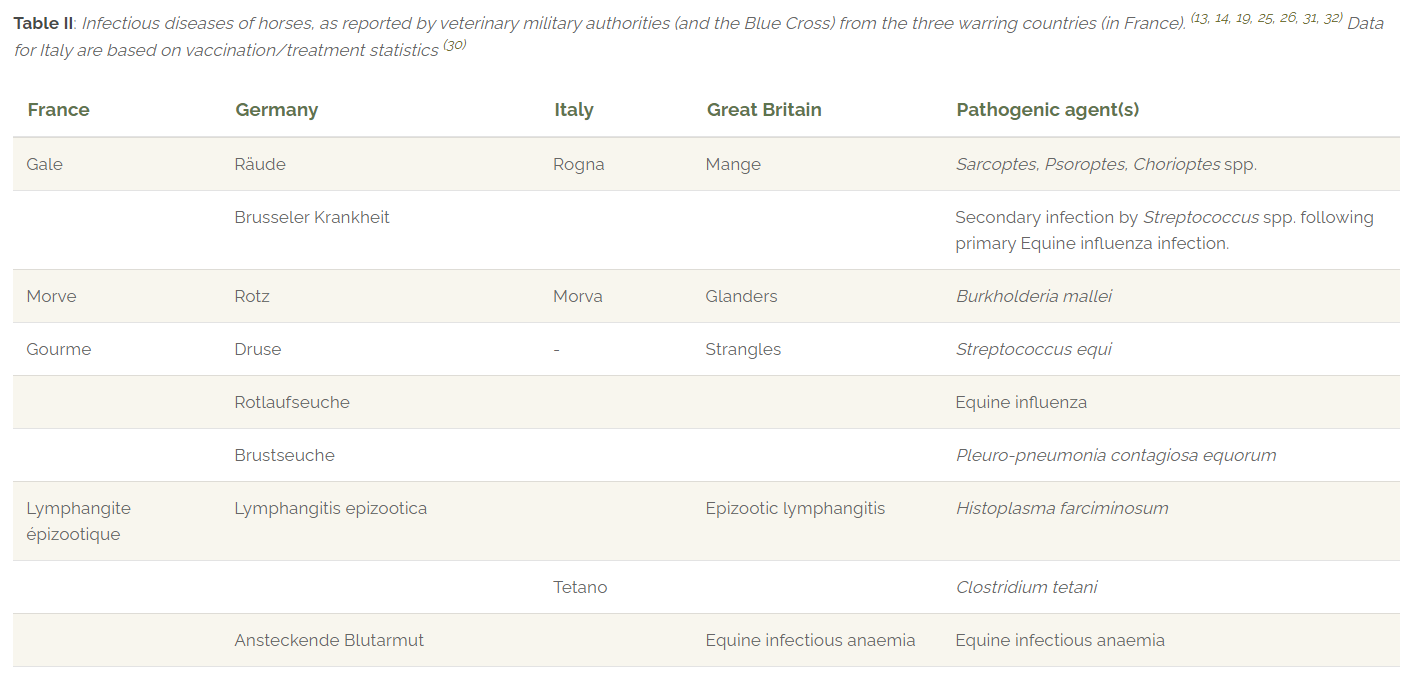Select the Tetano cell in Italy column
This screenshot has width=1415, height=682.
580,587
